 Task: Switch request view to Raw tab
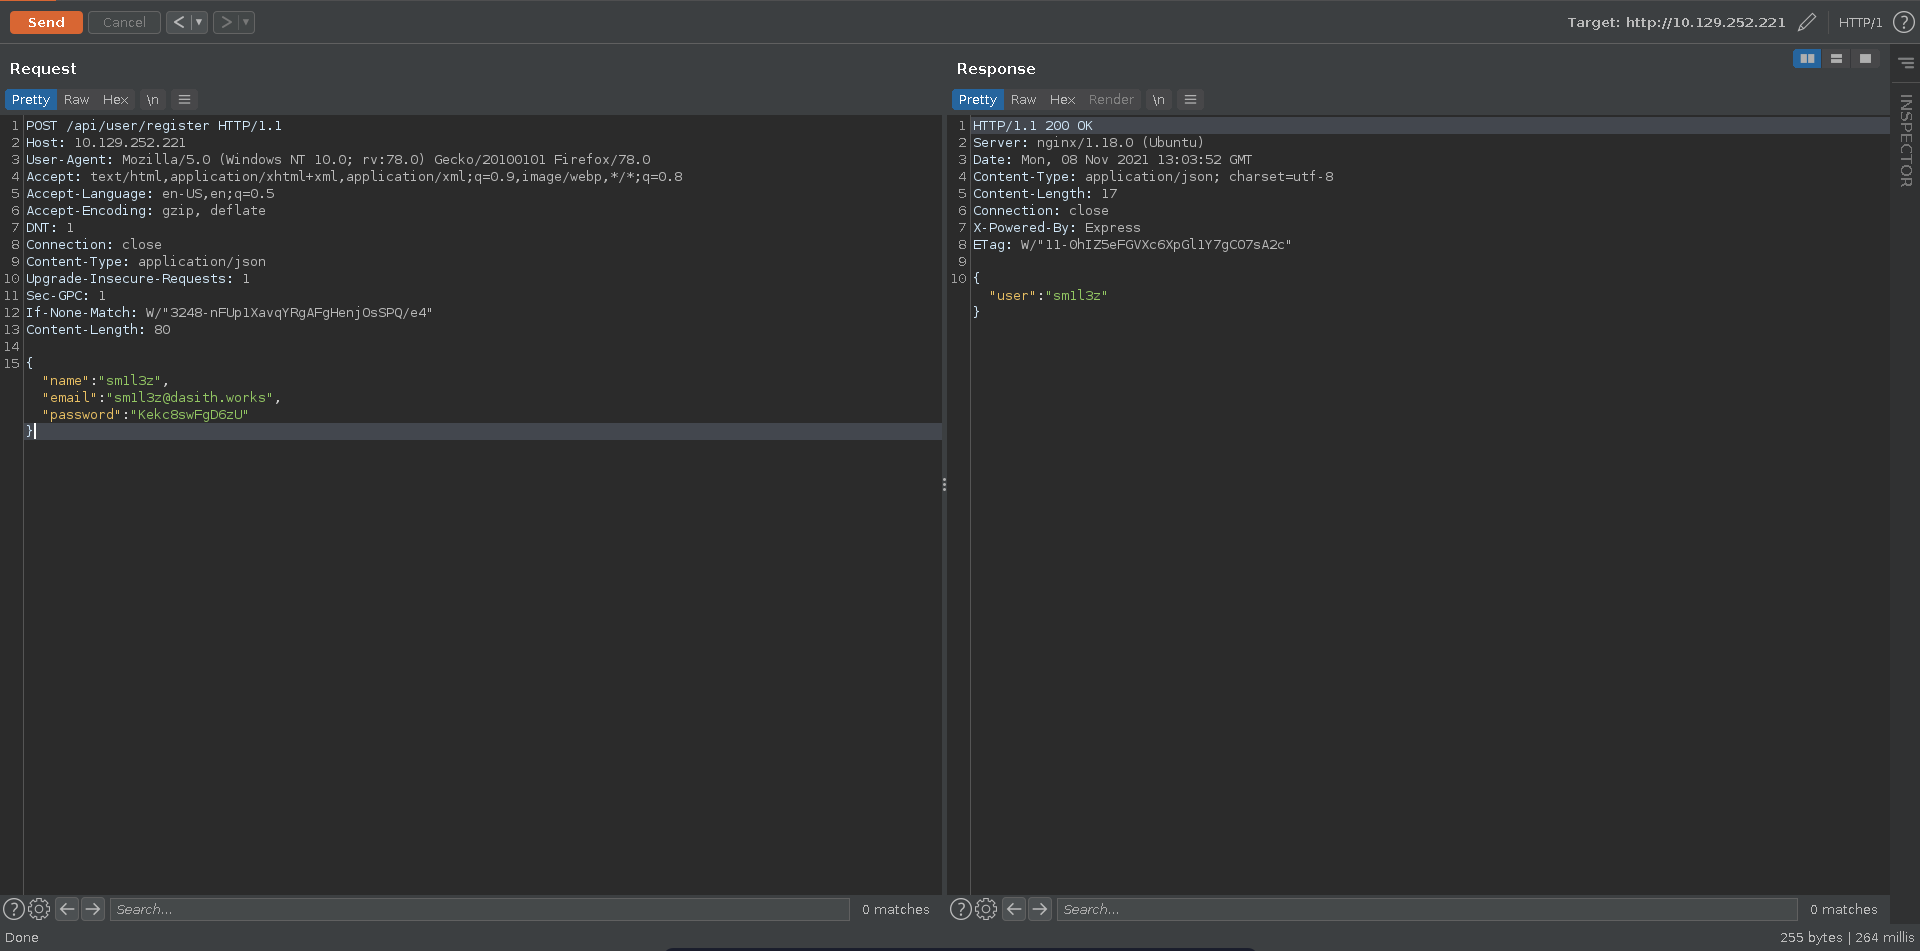pos(76,100)
